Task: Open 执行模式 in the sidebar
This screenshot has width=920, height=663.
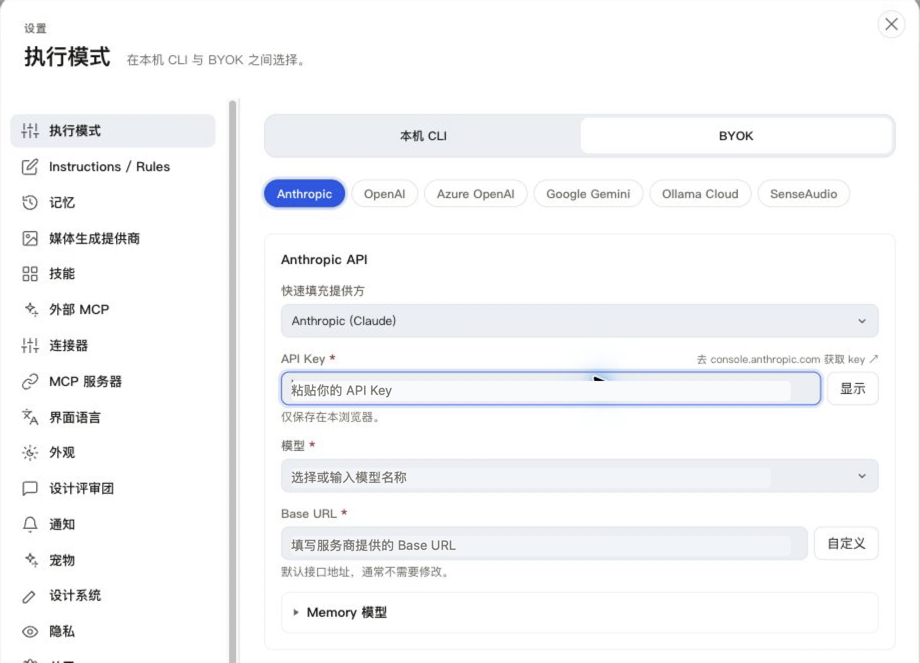Action: [x=113, y=131]
